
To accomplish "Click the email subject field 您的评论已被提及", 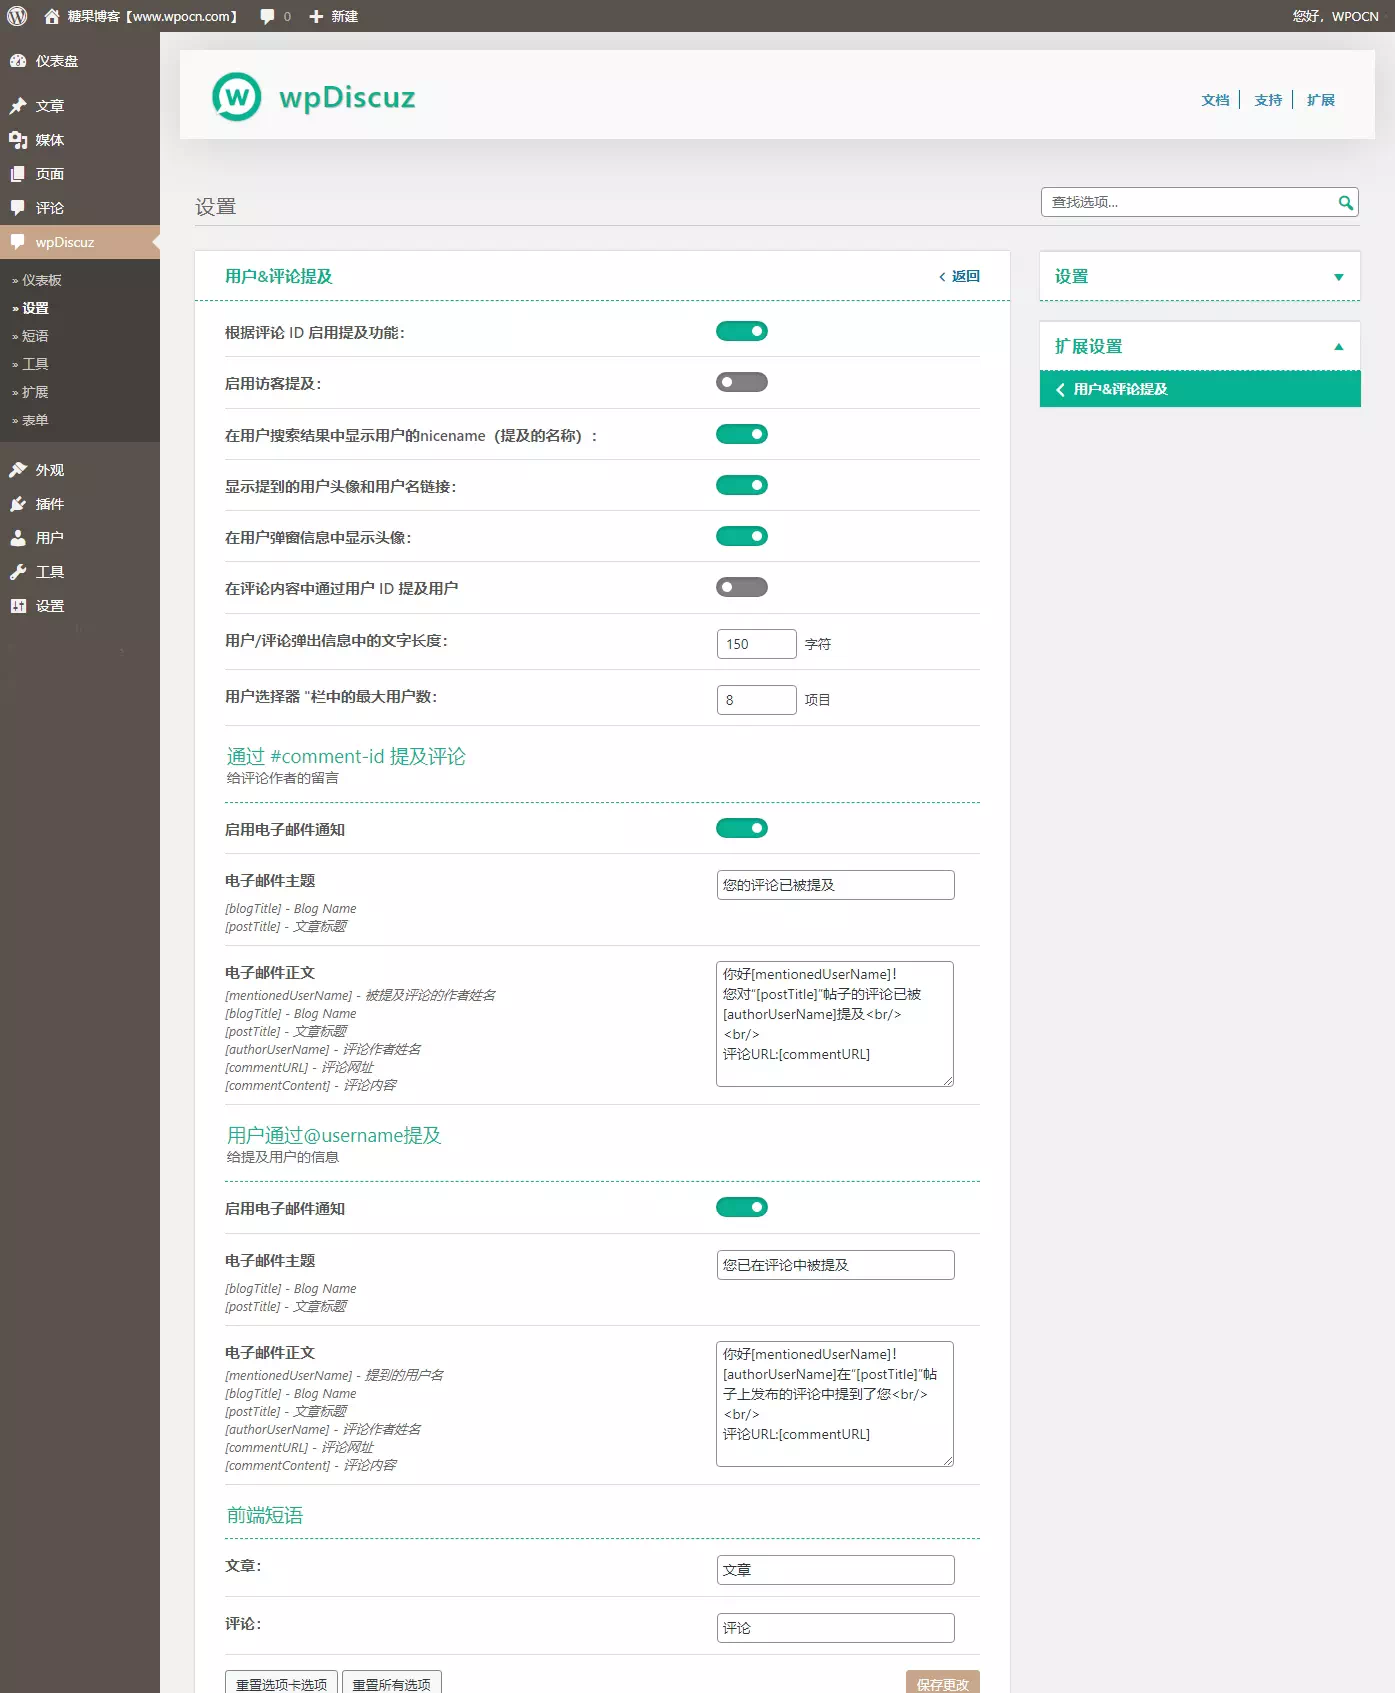I will [x=836, y=885].
